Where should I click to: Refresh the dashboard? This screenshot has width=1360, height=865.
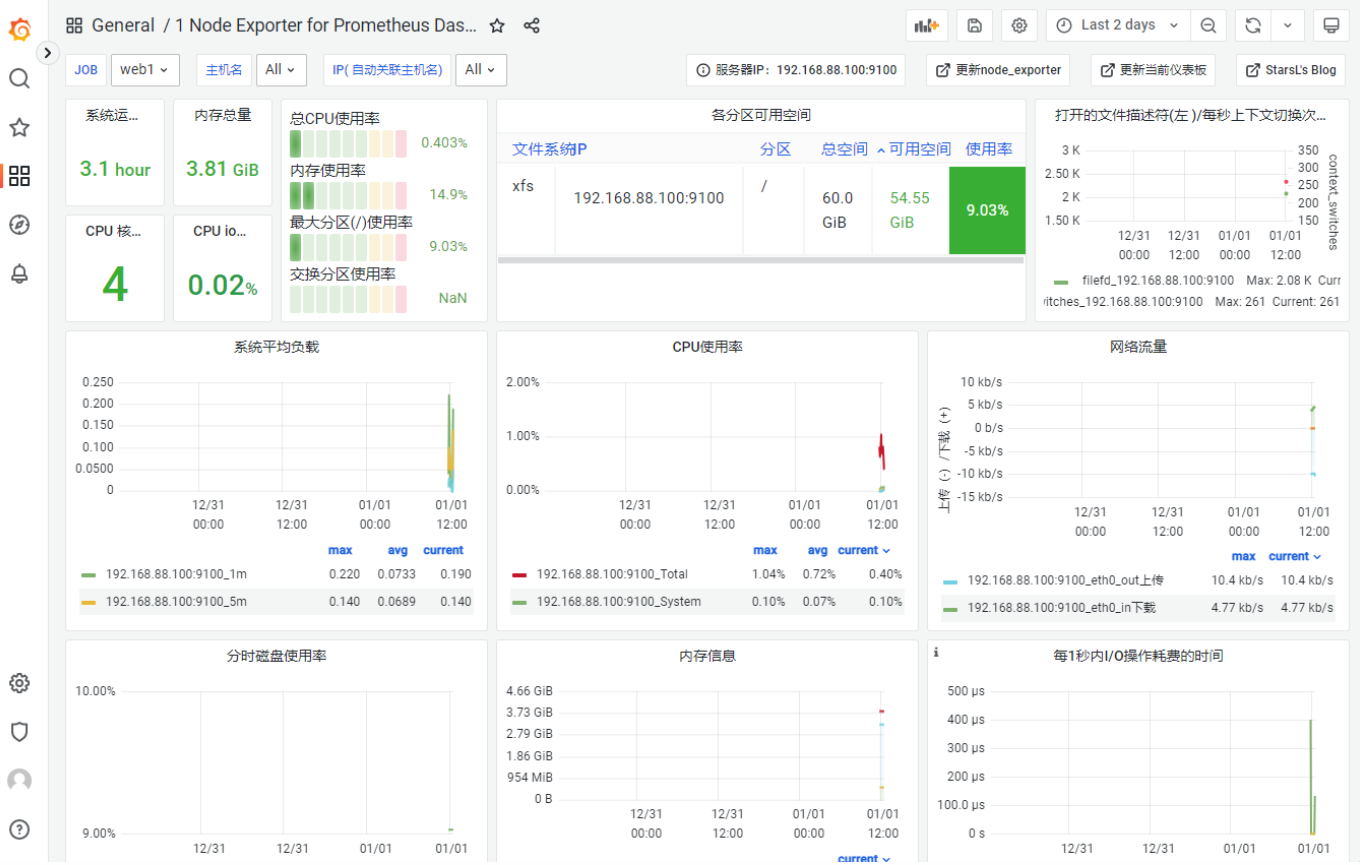click(x=1253, y=25)
